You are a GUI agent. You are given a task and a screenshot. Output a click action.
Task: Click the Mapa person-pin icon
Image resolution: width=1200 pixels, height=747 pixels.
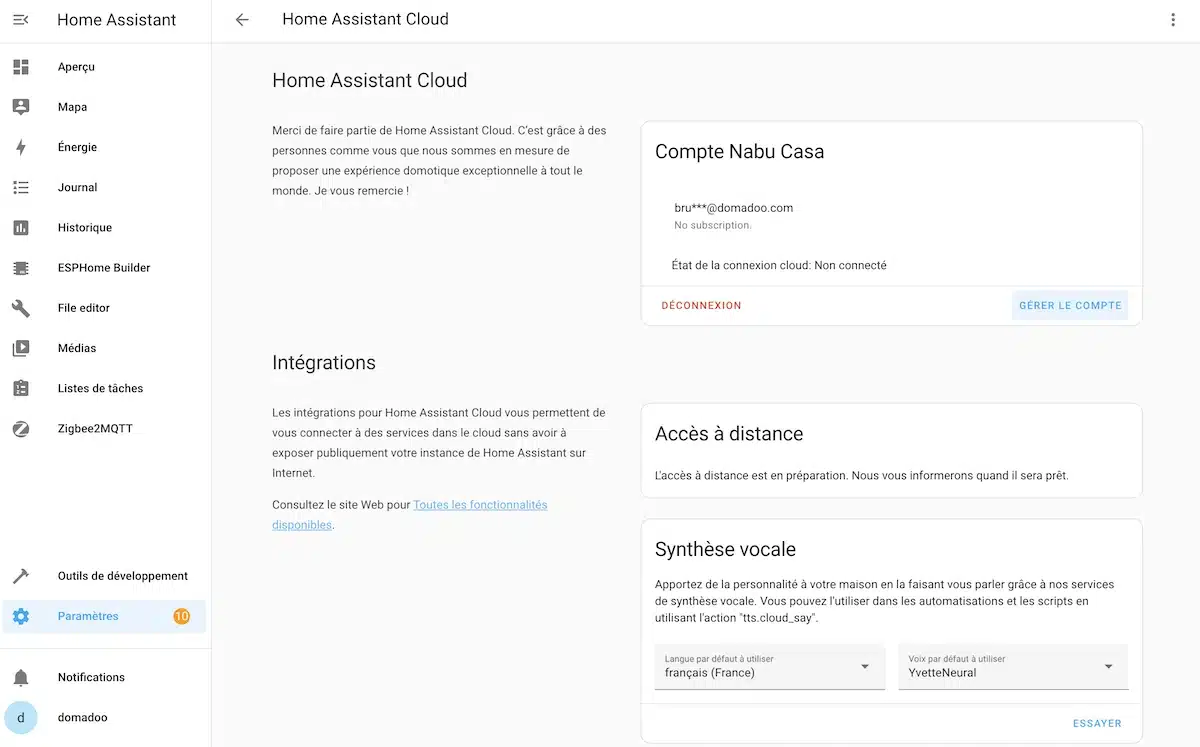click(x=21, y=107)
